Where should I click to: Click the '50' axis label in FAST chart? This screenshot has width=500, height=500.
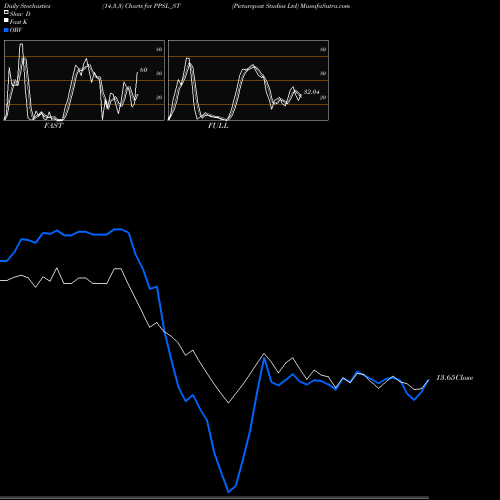159,73
